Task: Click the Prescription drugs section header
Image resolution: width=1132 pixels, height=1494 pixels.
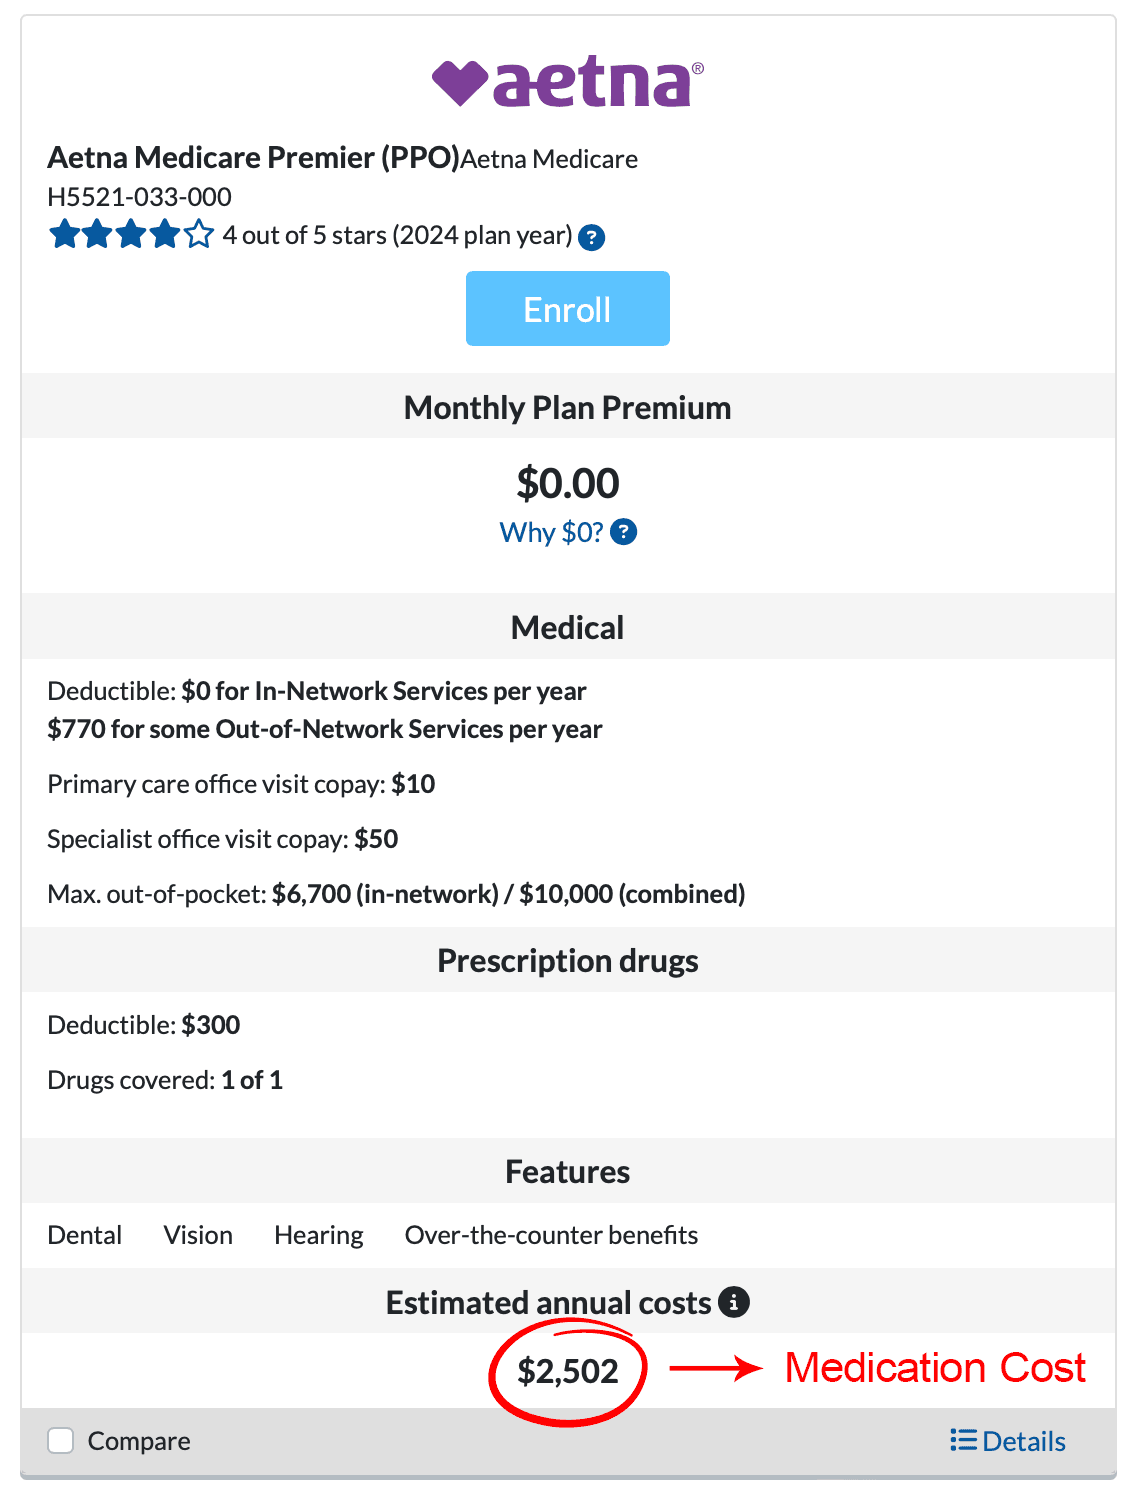Action: click(x=567, y=961)
